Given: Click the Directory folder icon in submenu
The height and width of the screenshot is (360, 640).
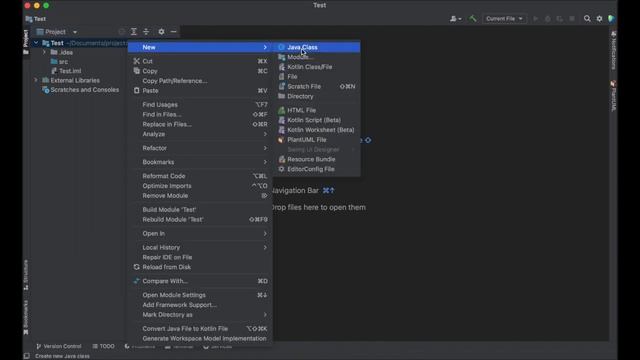Looking at the screenshot, I should (281, 96).
